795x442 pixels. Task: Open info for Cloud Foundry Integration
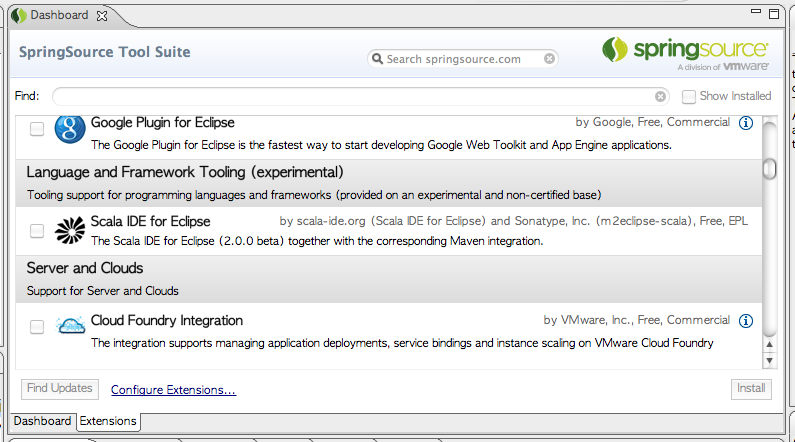tap(745, 320)
